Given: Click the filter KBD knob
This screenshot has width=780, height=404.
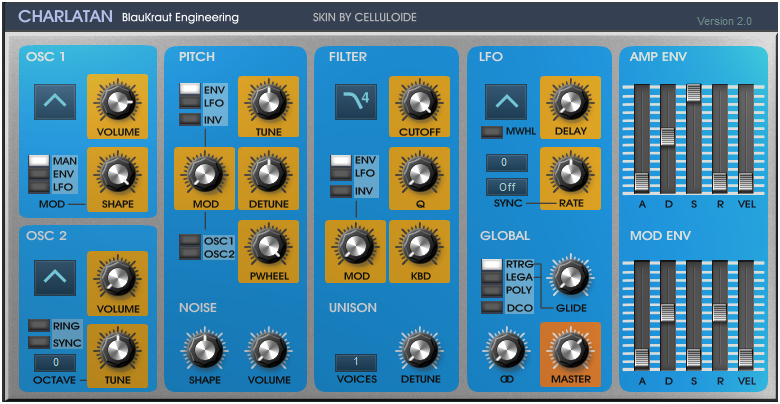Looking at the screenshot, I should [419, 247].
